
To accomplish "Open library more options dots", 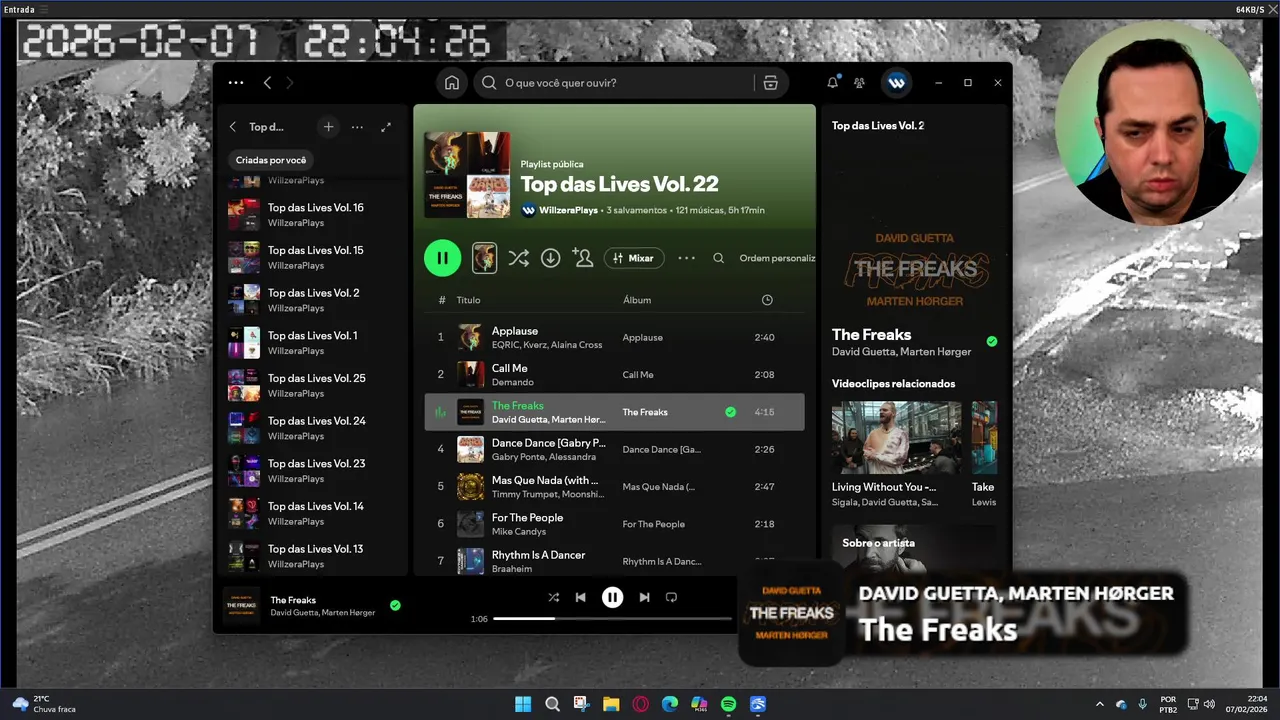I will tap(357, 127).
